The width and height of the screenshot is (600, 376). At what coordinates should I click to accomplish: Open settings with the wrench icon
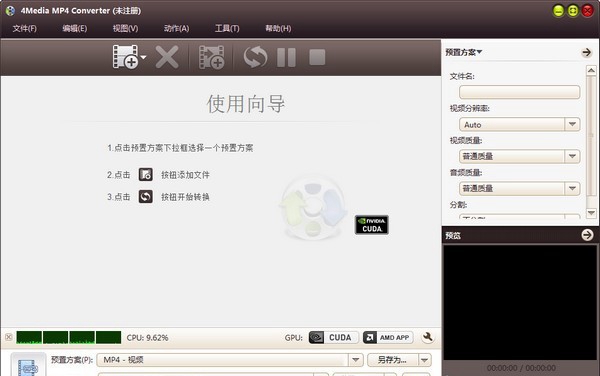428,337
